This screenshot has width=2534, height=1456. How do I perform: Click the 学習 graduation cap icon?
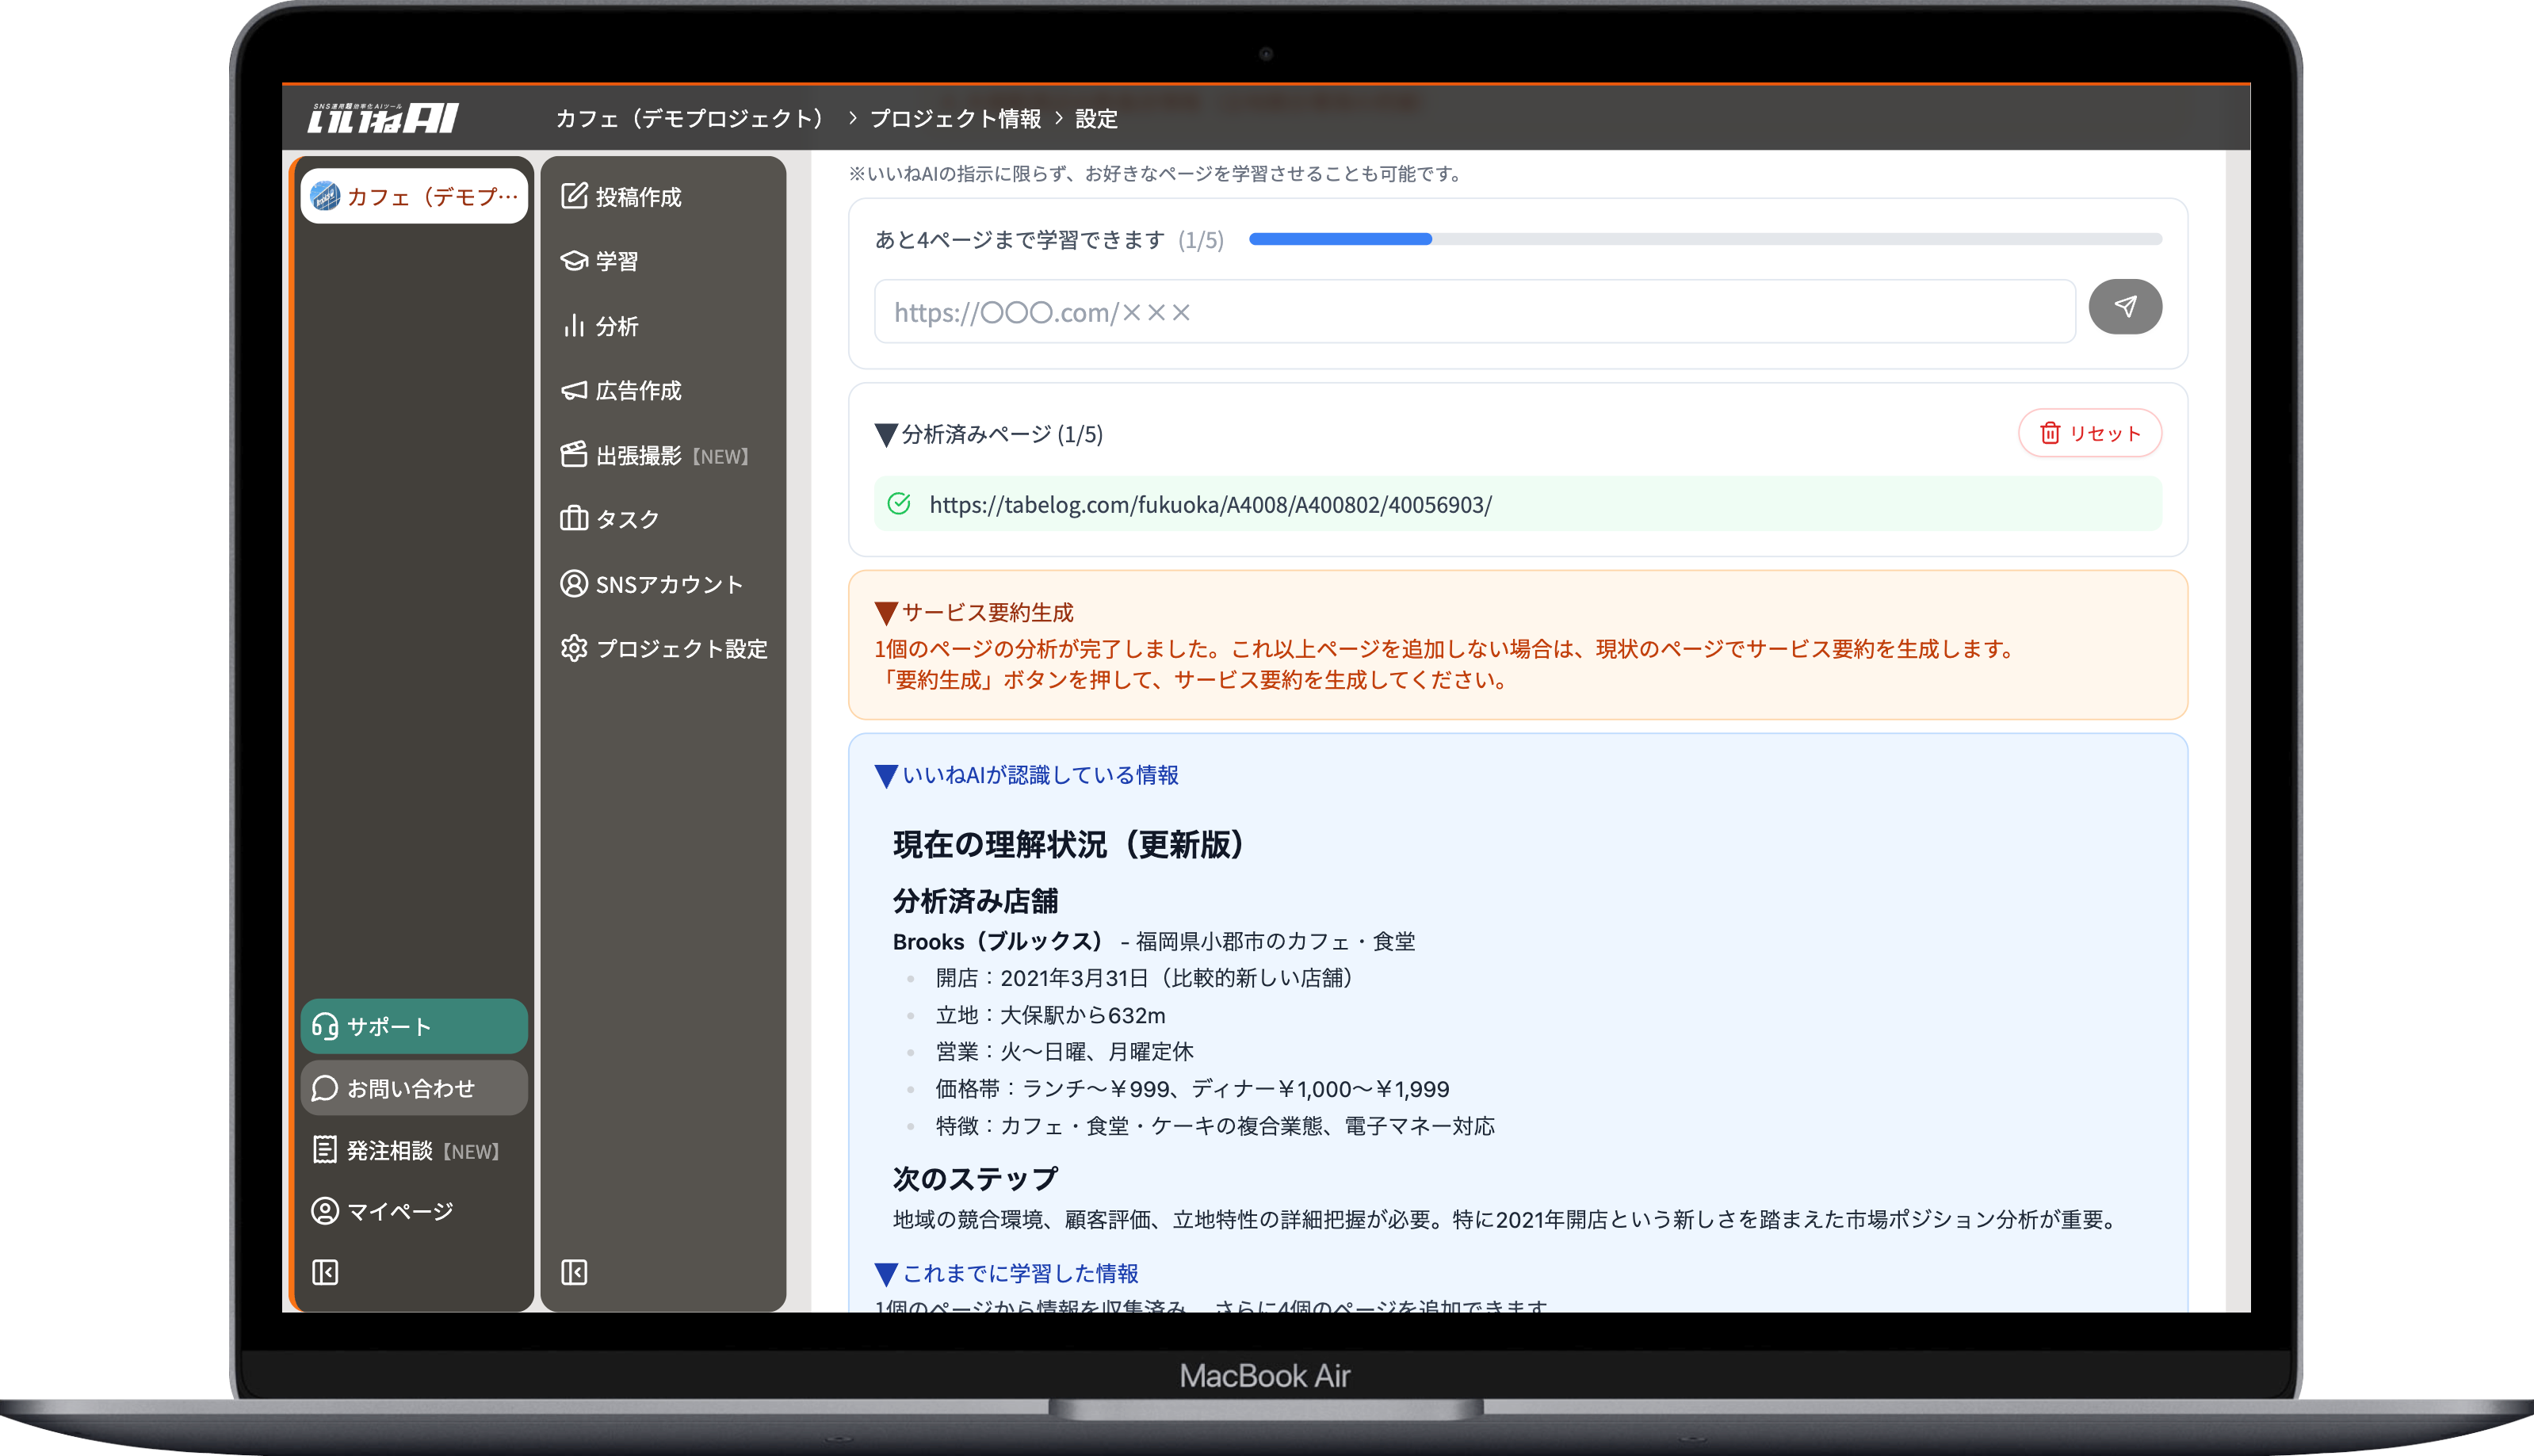click(574, 260)
